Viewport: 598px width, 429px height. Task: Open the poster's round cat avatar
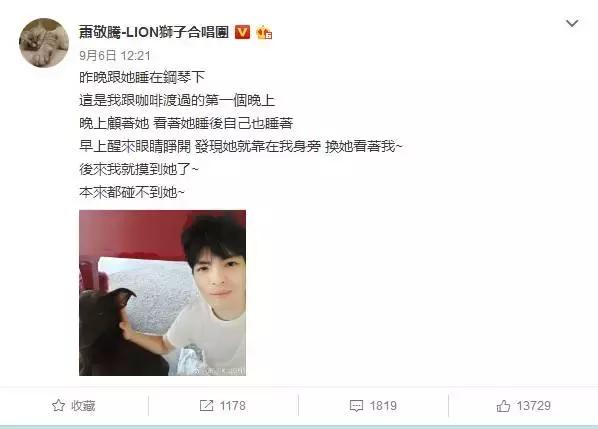(x=44, y=43)
